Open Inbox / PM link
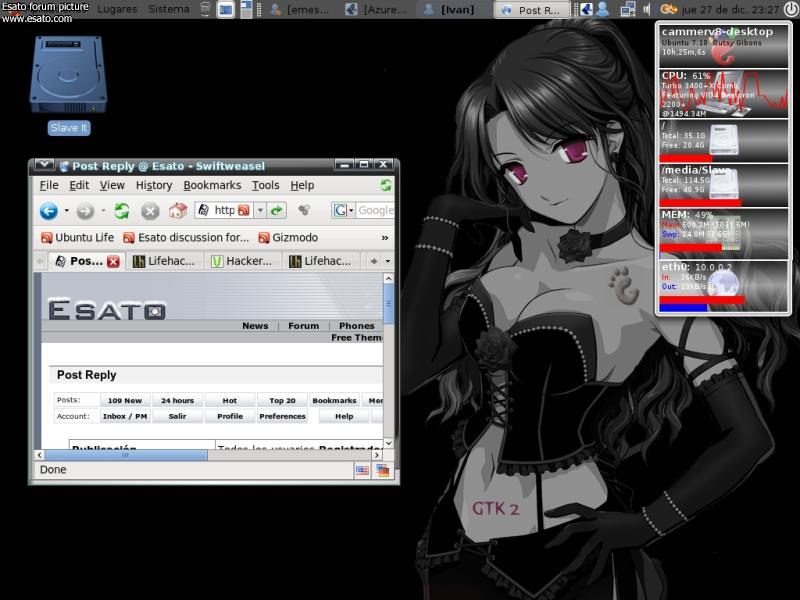The image size is (800, 600). click(125, 416)
